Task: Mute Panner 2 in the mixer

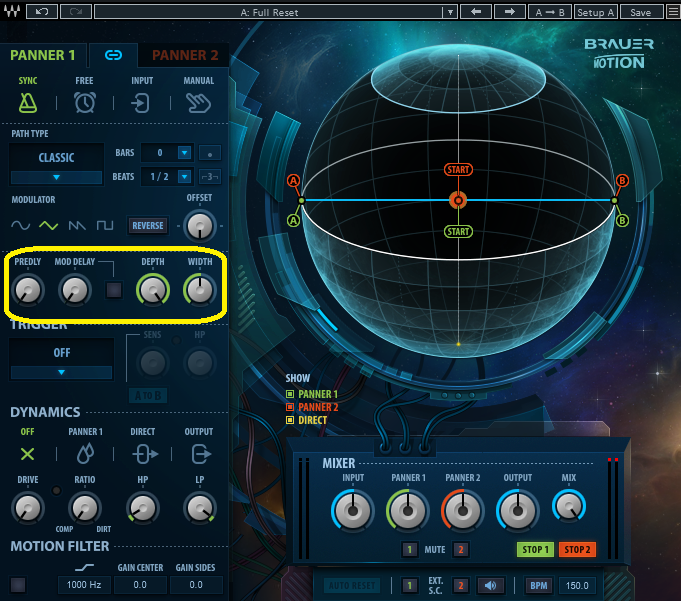Action: coord(462,549)
